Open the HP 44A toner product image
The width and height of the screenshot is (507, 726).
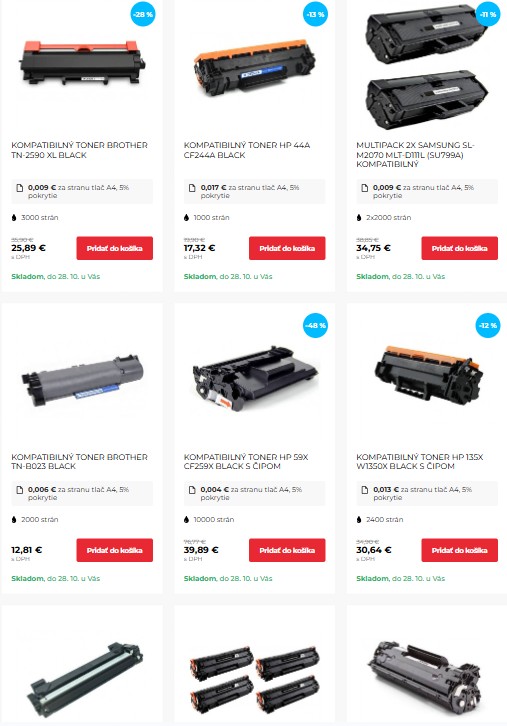point(255,66)
